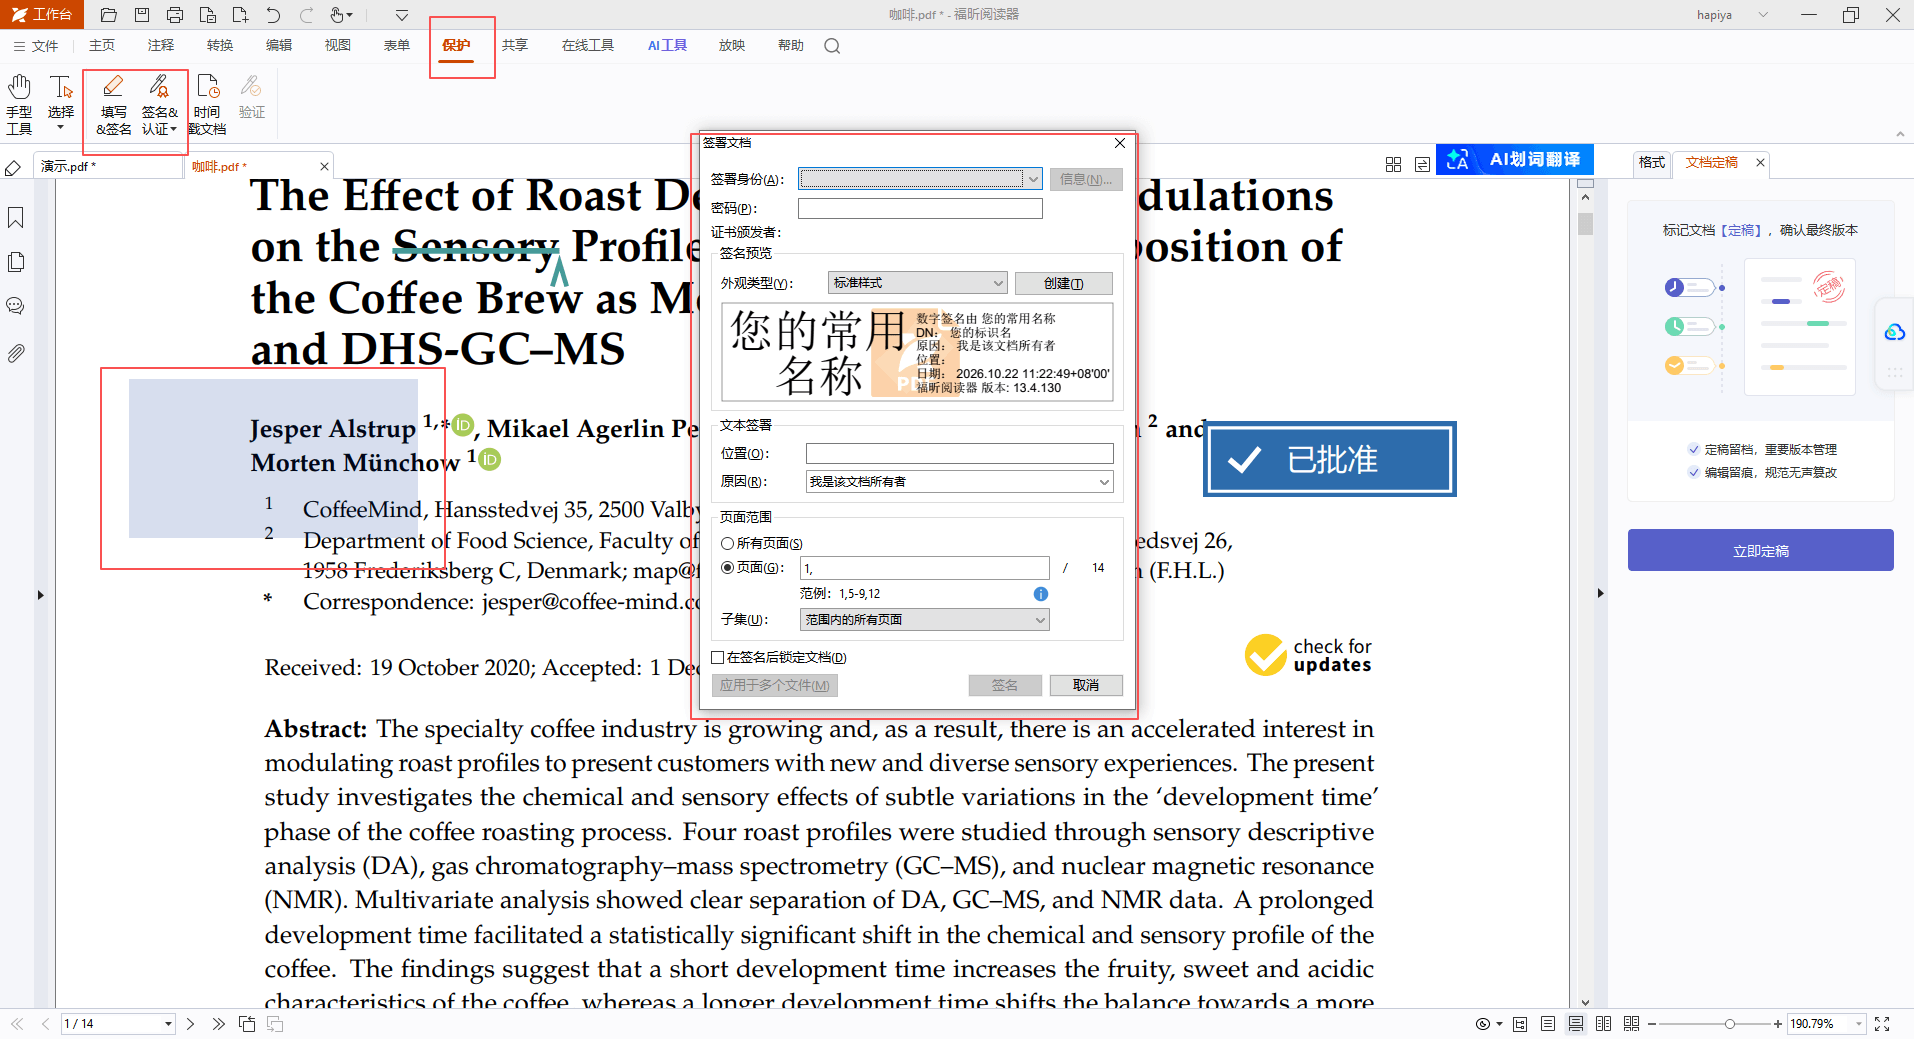The image size is (1914, 1039).
Task: Open the AI工具 ribbon tab
Action: [667, 46]
